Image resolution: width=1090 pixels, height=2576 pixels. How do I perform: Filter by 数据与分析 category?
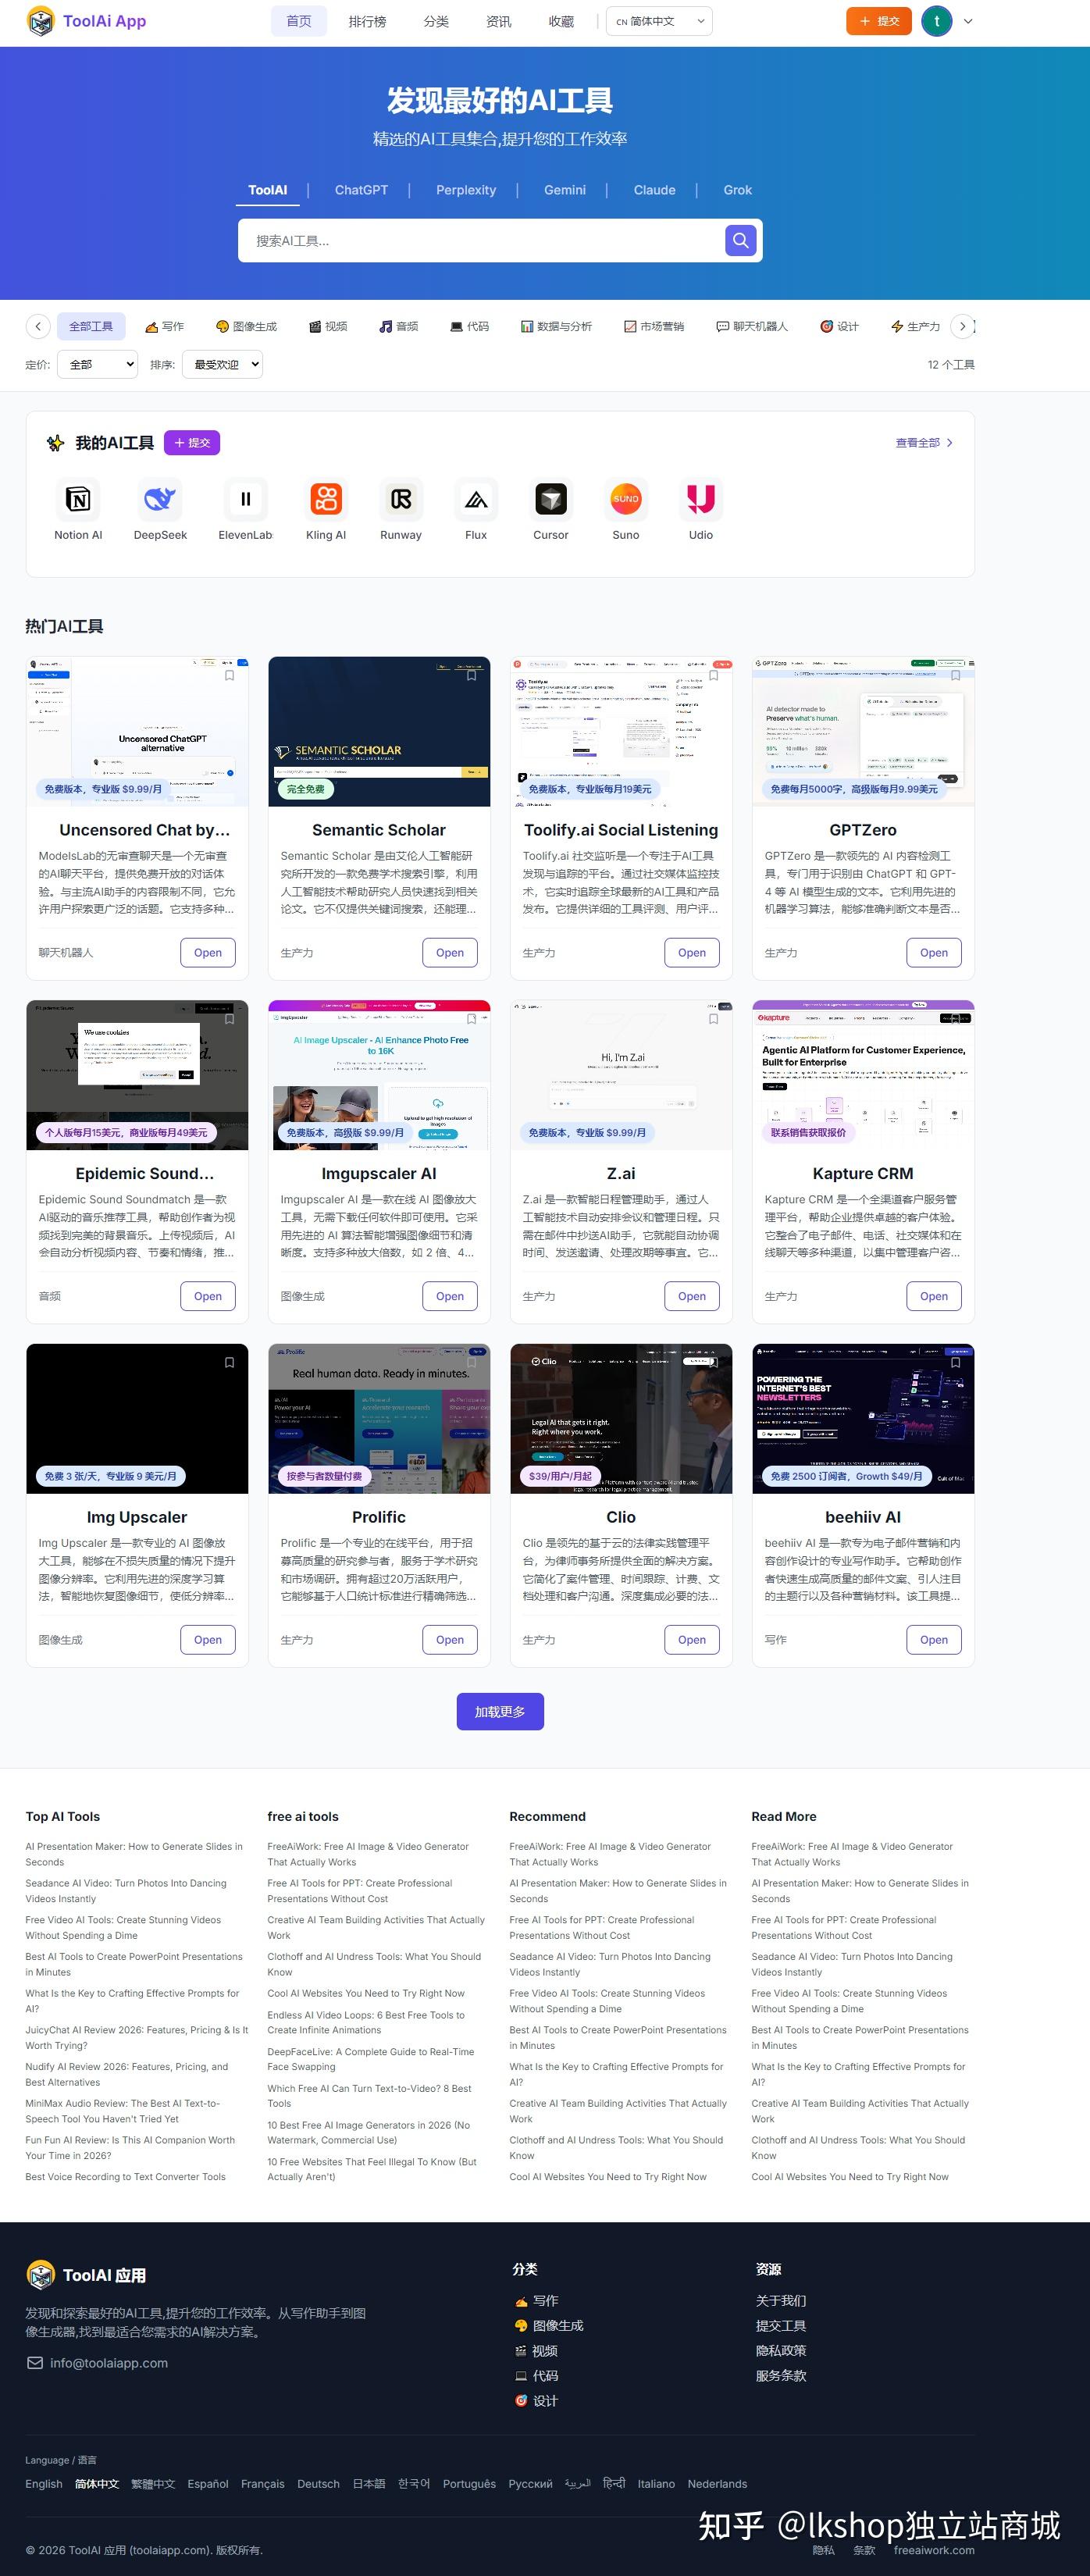556,326
